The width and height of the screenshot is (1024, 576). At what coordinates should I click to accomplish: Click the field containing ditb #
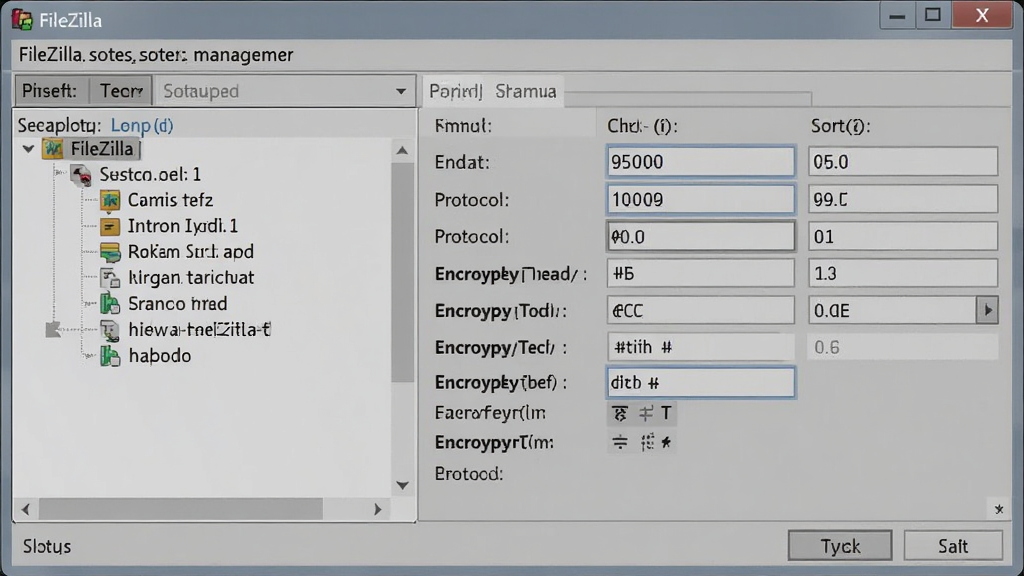[x=701, y=383]
